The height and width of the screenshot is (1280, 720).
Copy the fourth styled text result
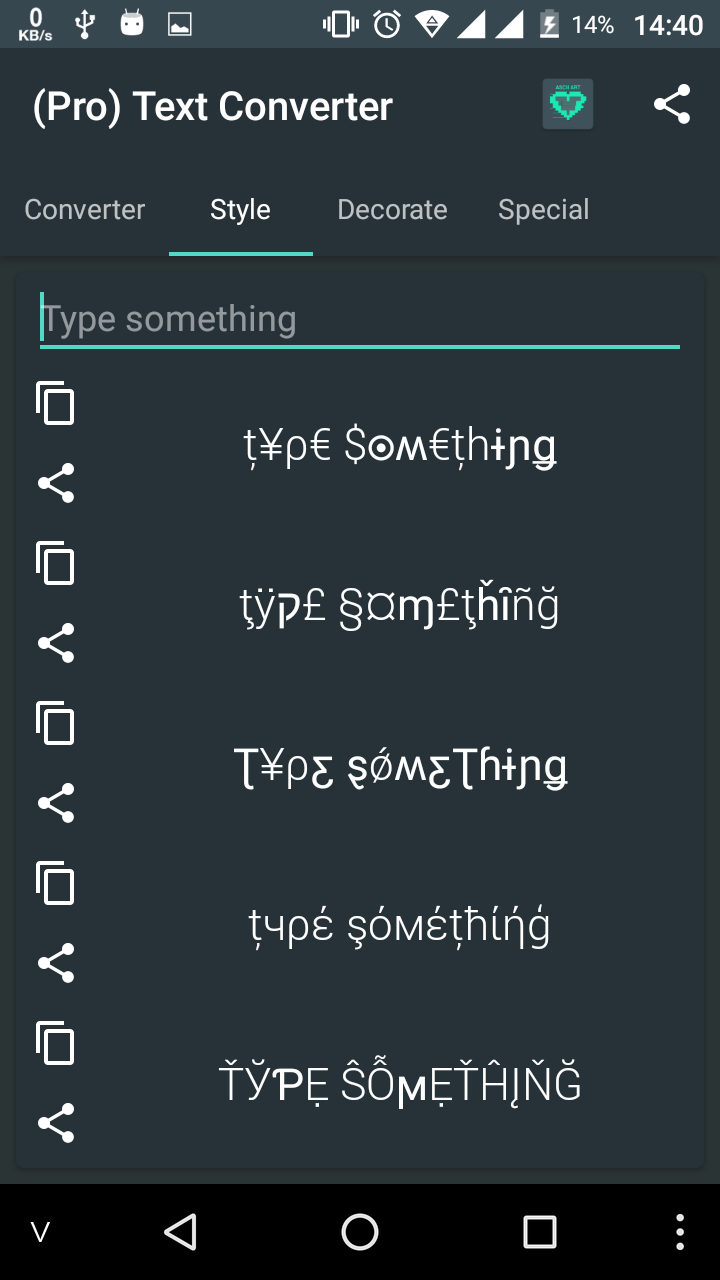tap(56, 883)
